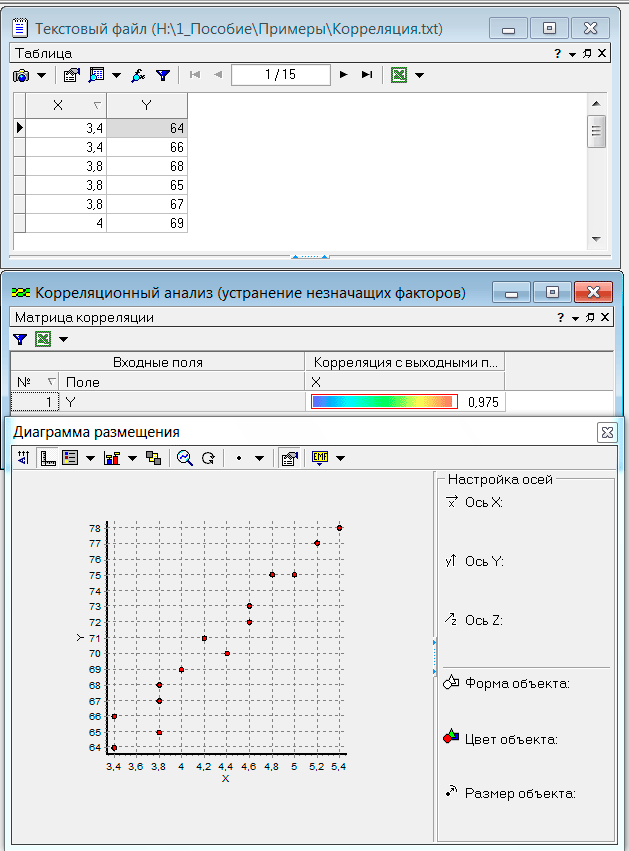Select the cell with value 64 in the Y column
629x851 pixels.
147,128
